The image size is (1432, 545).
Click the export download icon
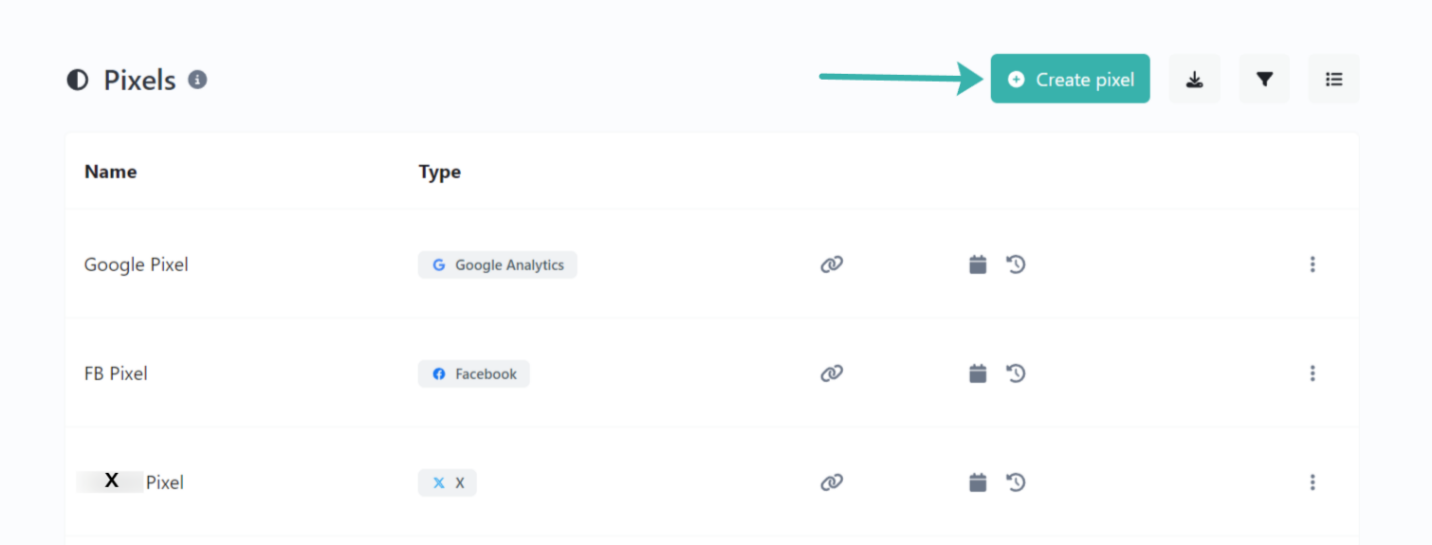[x=1194, y=79]
